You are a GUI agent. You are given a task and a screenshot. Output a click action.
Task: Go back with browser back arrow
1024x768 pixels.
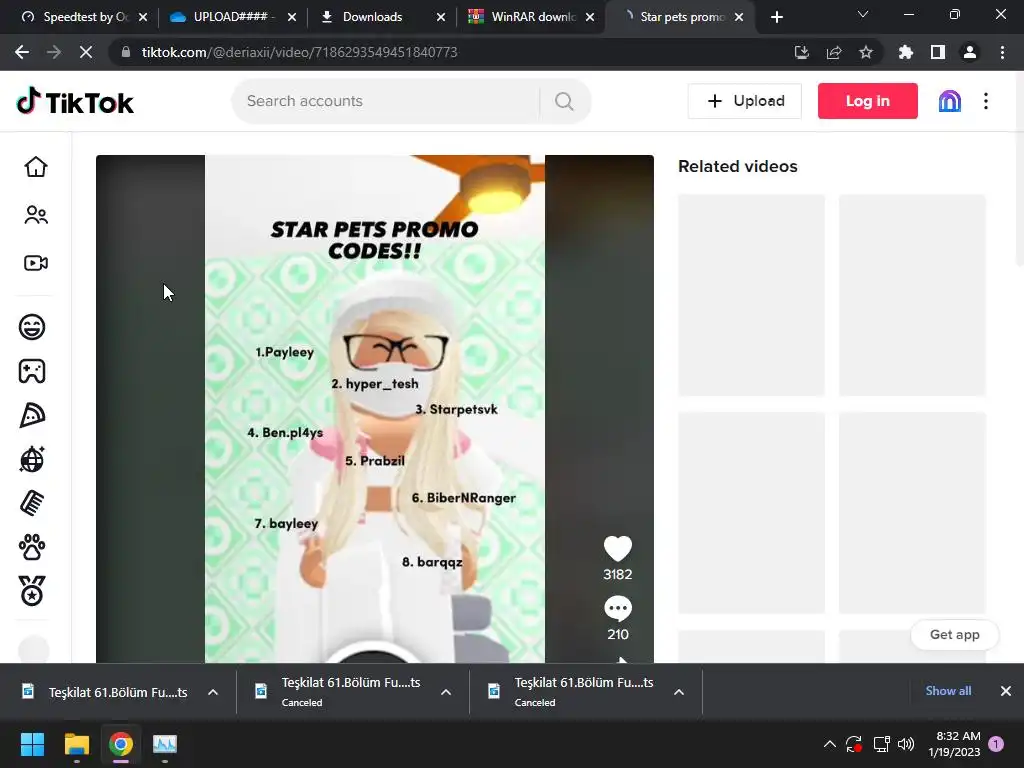22,52
